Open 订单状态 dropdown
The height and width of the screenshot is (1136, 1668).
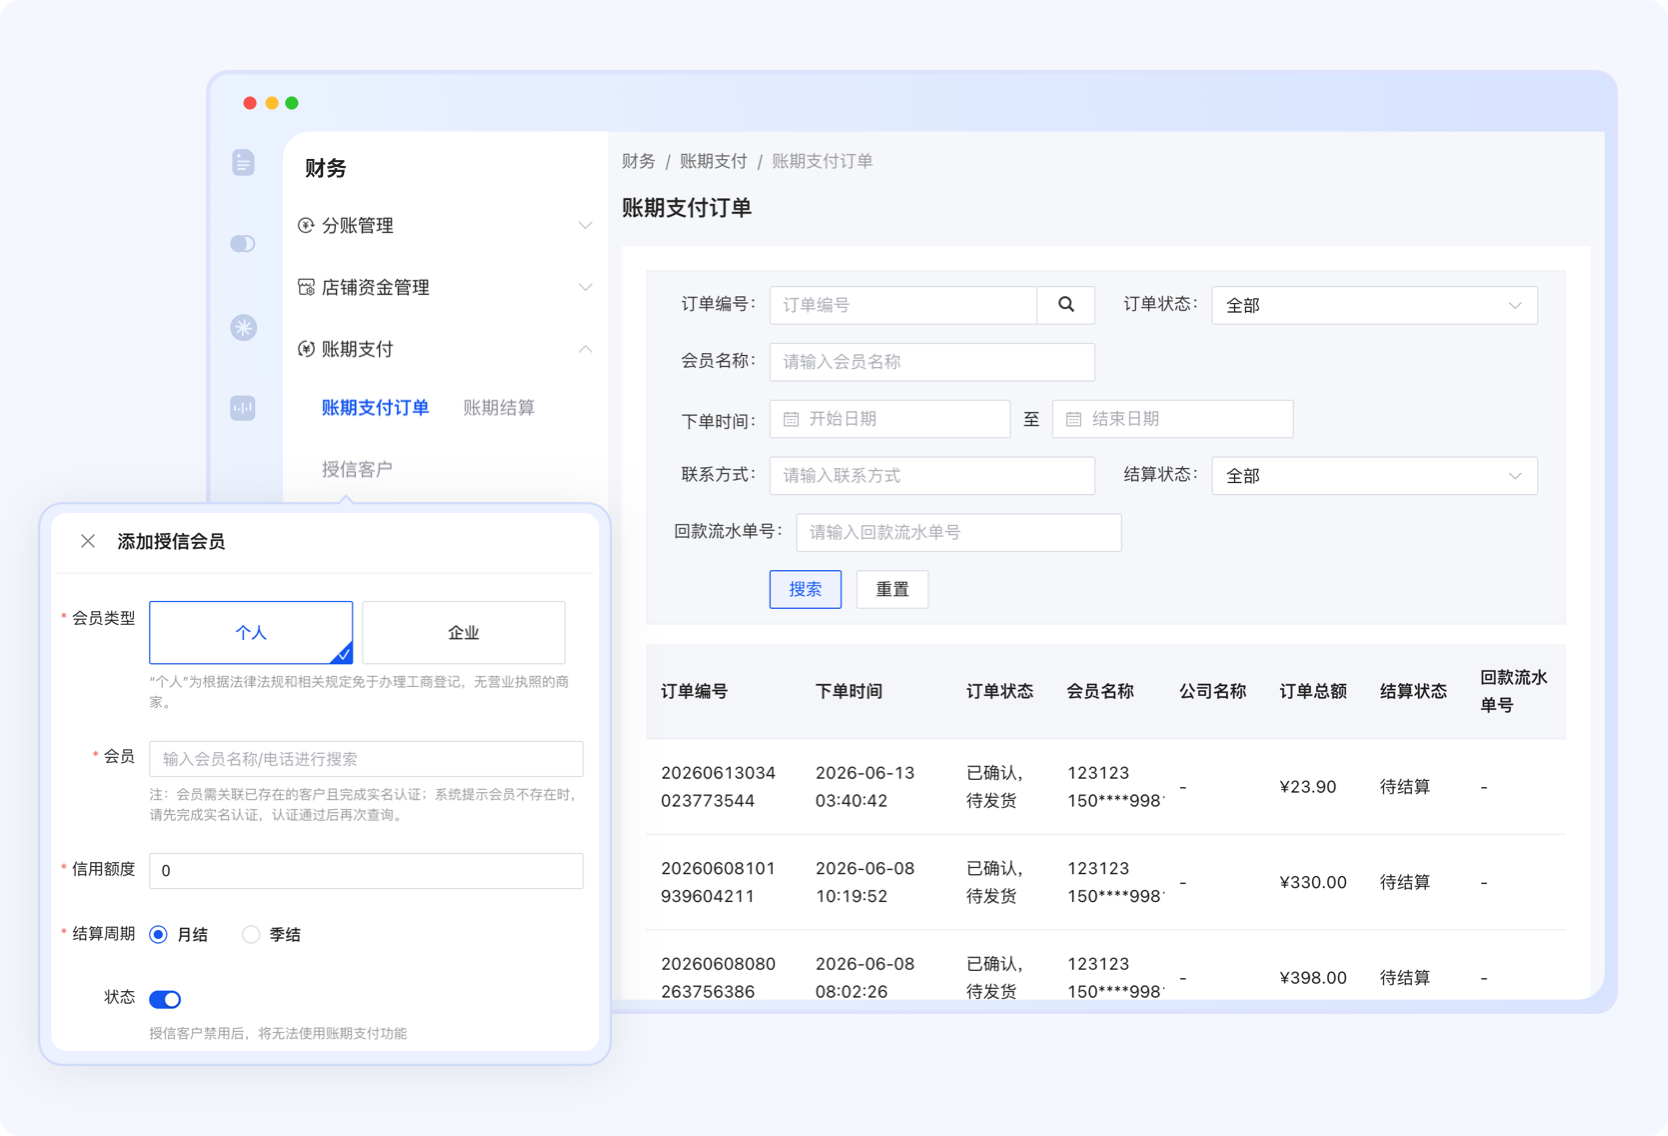pyautogui.click(x=1374, y=305)
